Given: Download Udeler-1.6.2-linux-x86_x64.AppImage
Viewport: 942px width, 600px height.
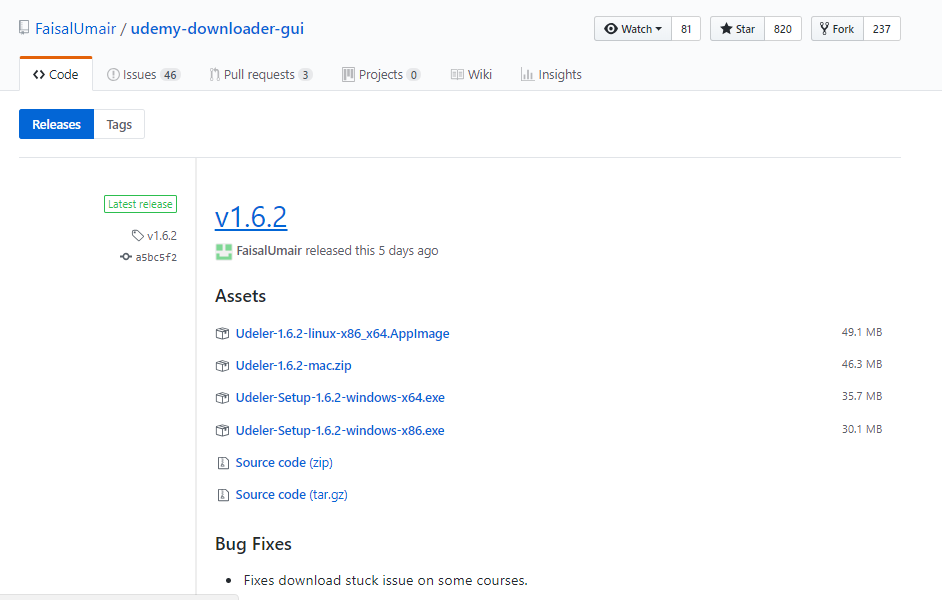Looking at the screenshot, I should click(x=342, y=333).
